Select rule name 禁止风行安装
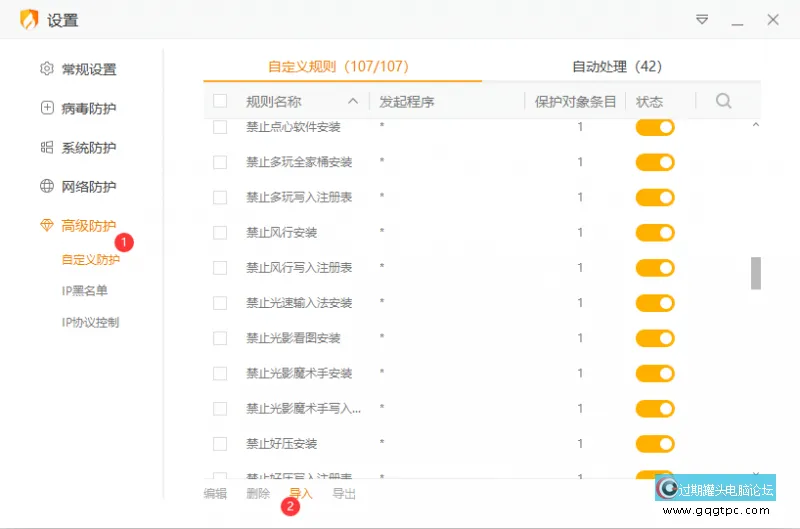Viewport: 800px width, 529px height. pos(282,233)
